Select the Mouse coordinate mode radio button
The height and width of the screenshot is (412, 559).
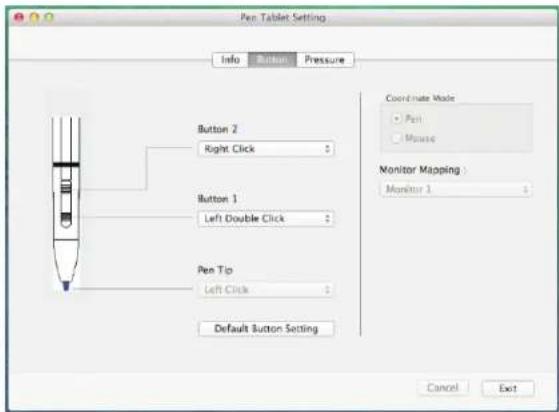tap(396, 138)
